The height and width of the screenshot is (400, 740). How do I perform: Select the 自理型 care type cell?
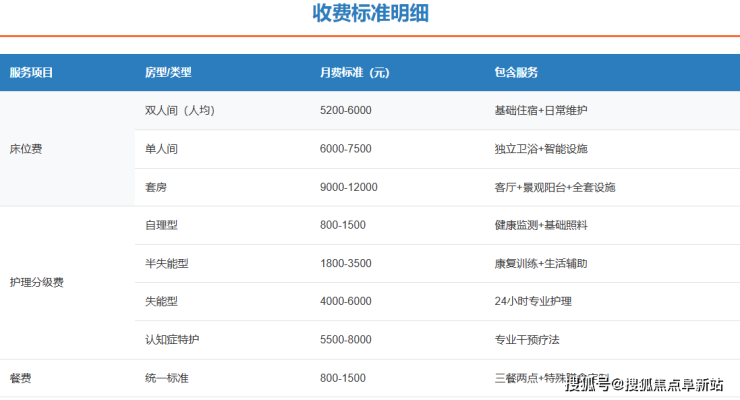click(162, 226)
